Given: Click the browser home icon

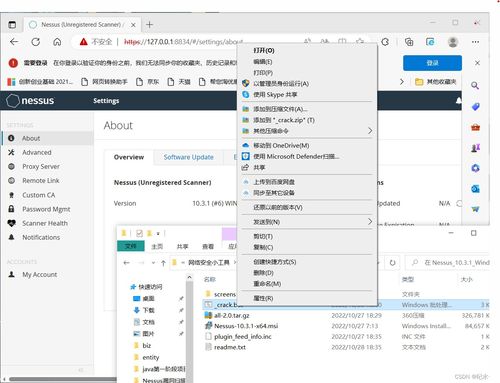Looking at the screenshot, I should (x=57, y=42).
